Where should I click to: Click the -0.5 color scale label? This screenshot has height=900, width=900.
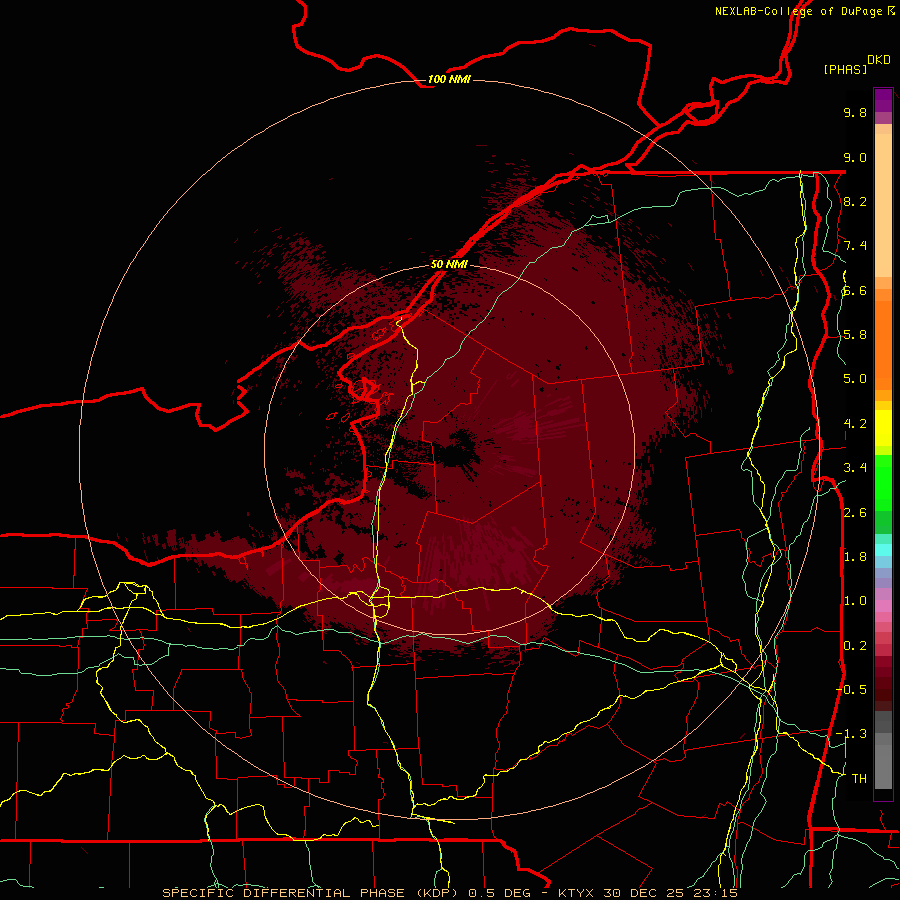[x=852, y=690]
